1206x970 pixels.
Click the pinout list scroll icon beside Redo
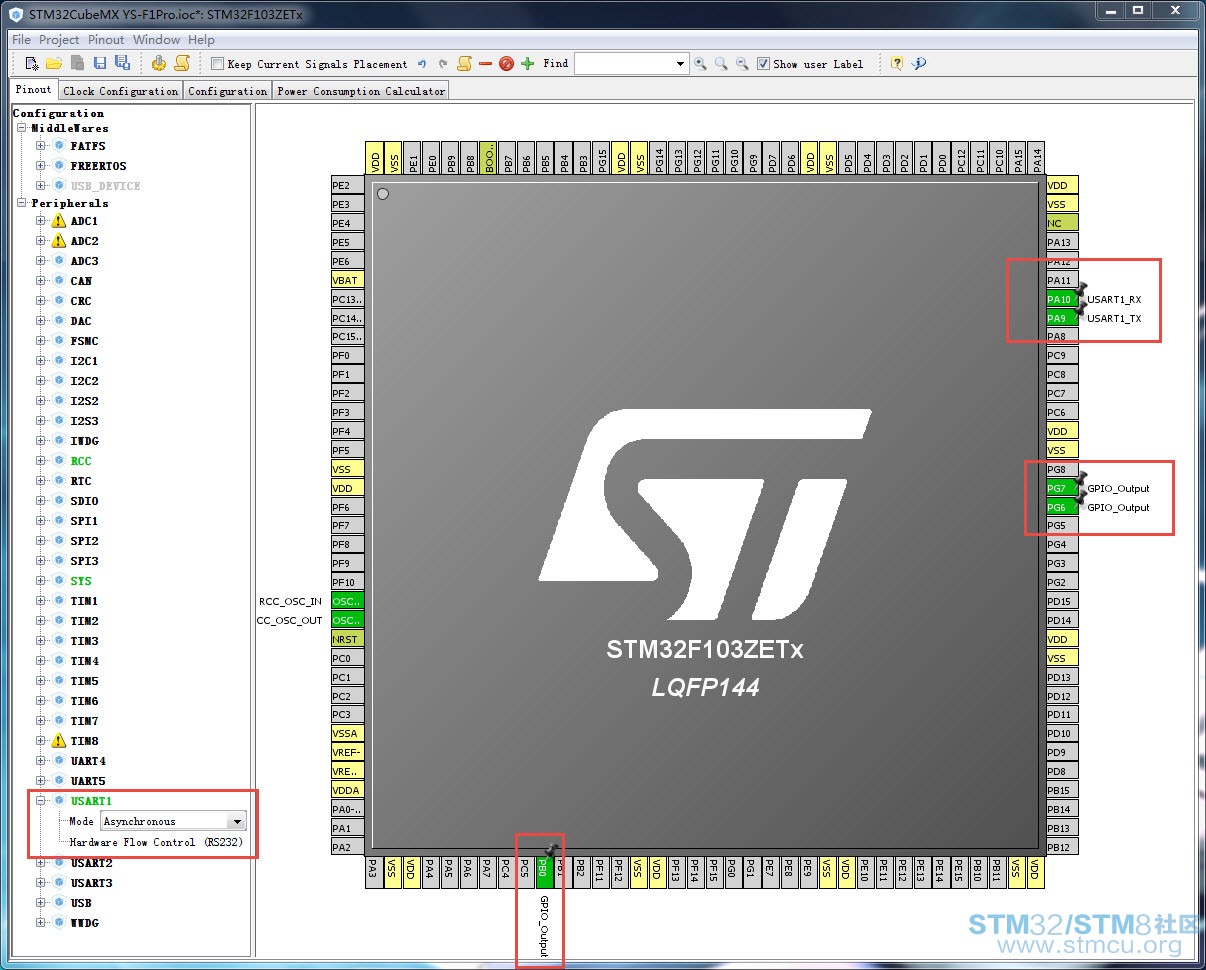pyautogui.click(x=464, y=64)
